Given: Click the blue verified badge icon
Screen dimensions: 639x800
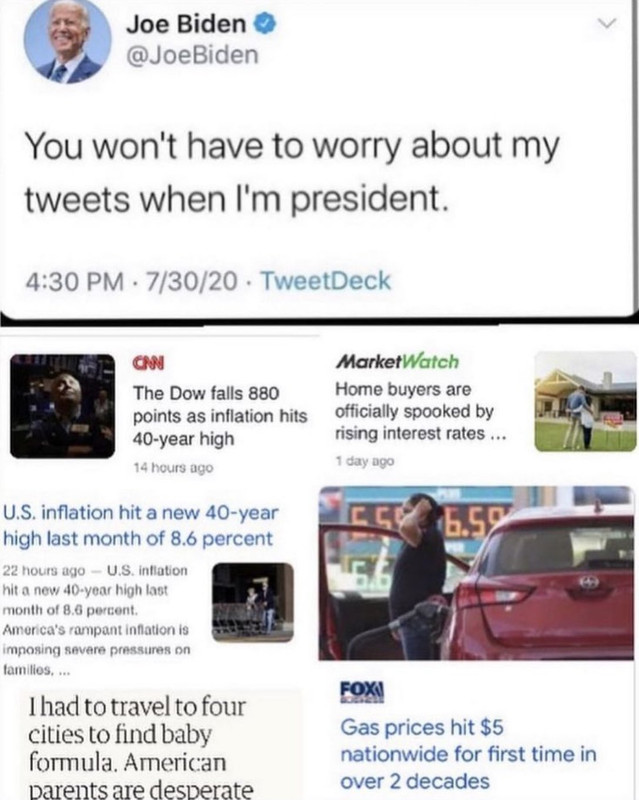Looking at the screenshot, I should pos(265,23).
